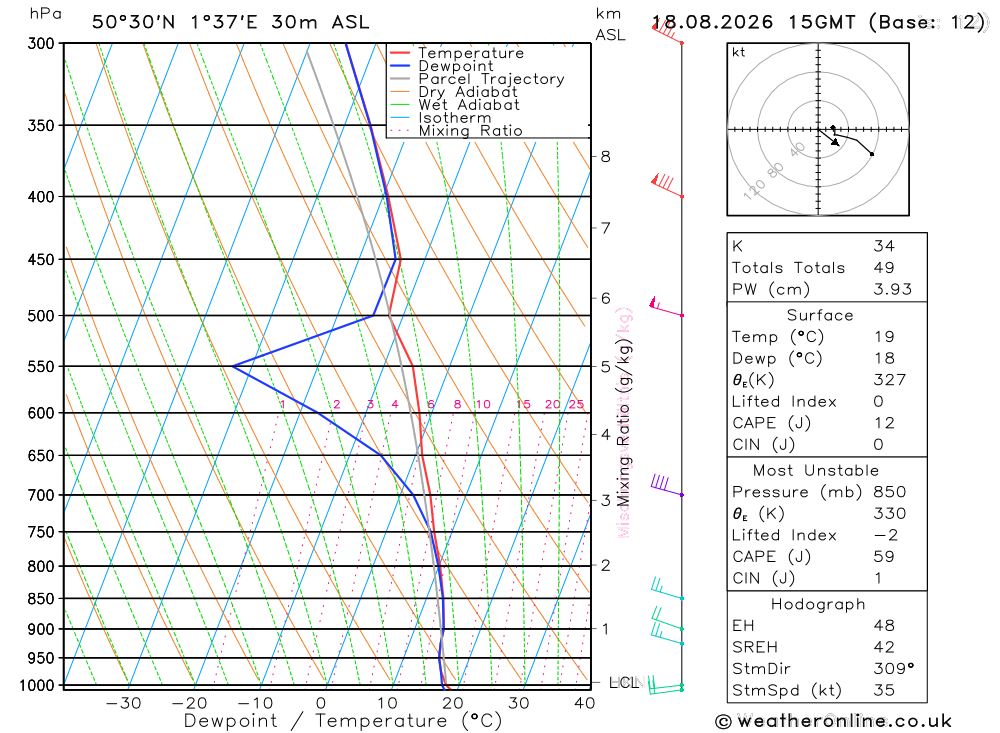1000x733 pixels.
Task: Click the Most Unstable θE value 330
Action: click(890, 514)
